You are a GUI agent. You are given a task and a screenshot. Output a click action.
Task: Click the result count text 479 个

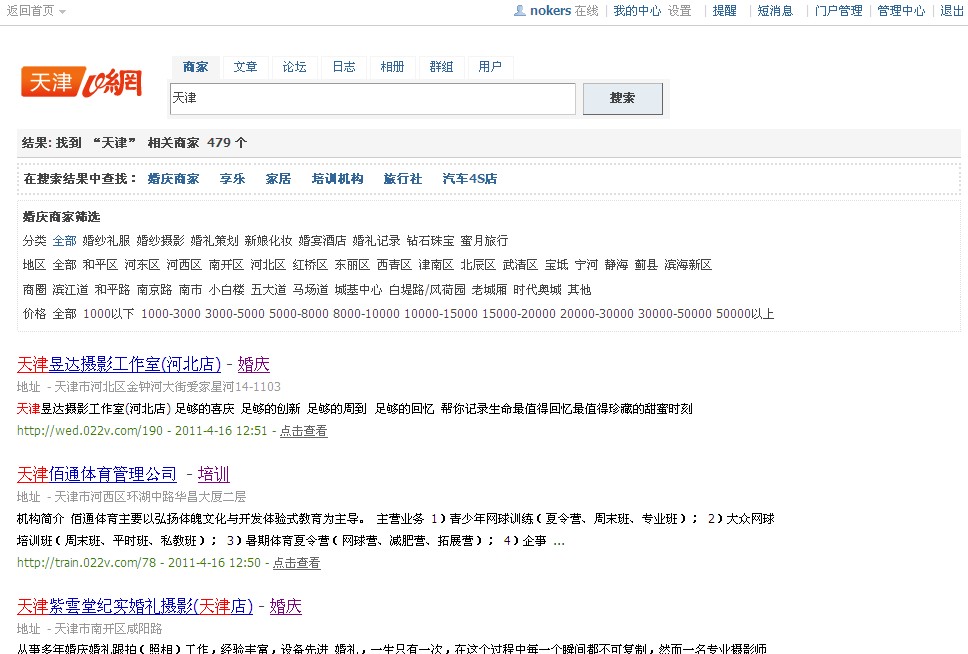[x=227, y=143]
